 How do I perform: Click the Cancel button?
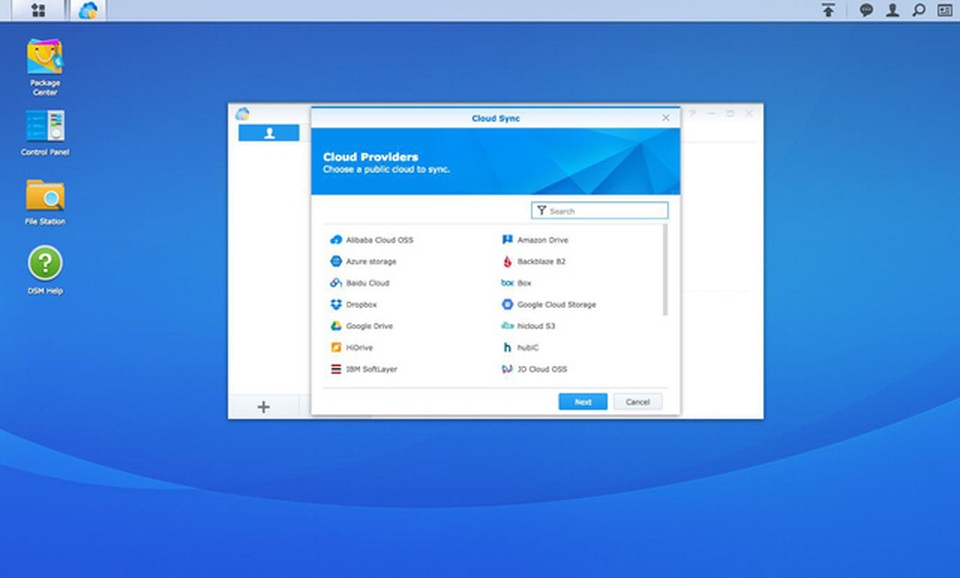coord(637,402)
